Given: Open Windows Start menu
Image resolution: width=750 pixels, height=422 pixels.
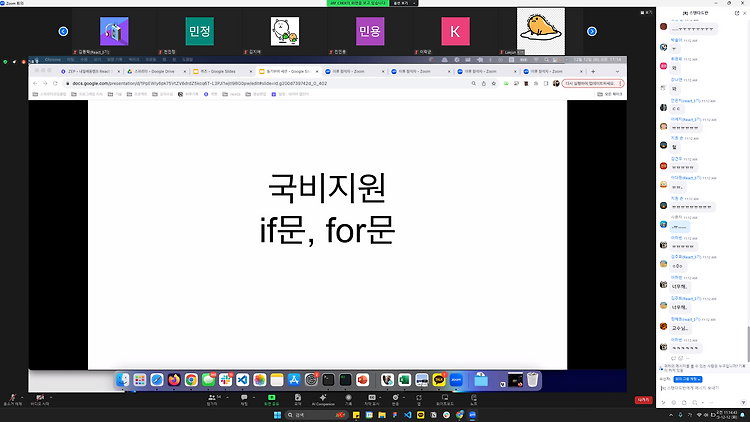Looking at the screenshot, I should 277,415.
